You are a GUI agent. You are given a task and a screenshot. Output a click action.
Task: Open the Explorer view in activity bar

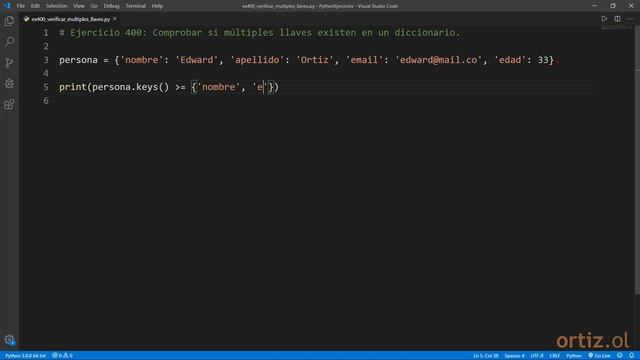[x=9, y=21]
